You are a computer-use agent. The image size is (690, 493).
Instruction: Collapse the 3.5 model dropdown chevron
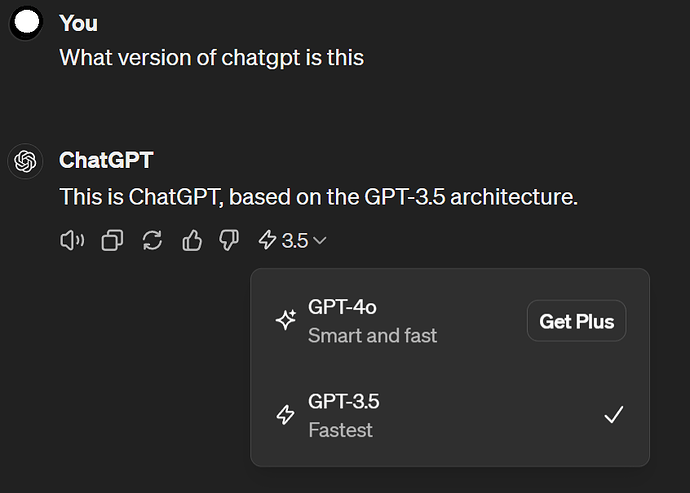tap(319, 241)
